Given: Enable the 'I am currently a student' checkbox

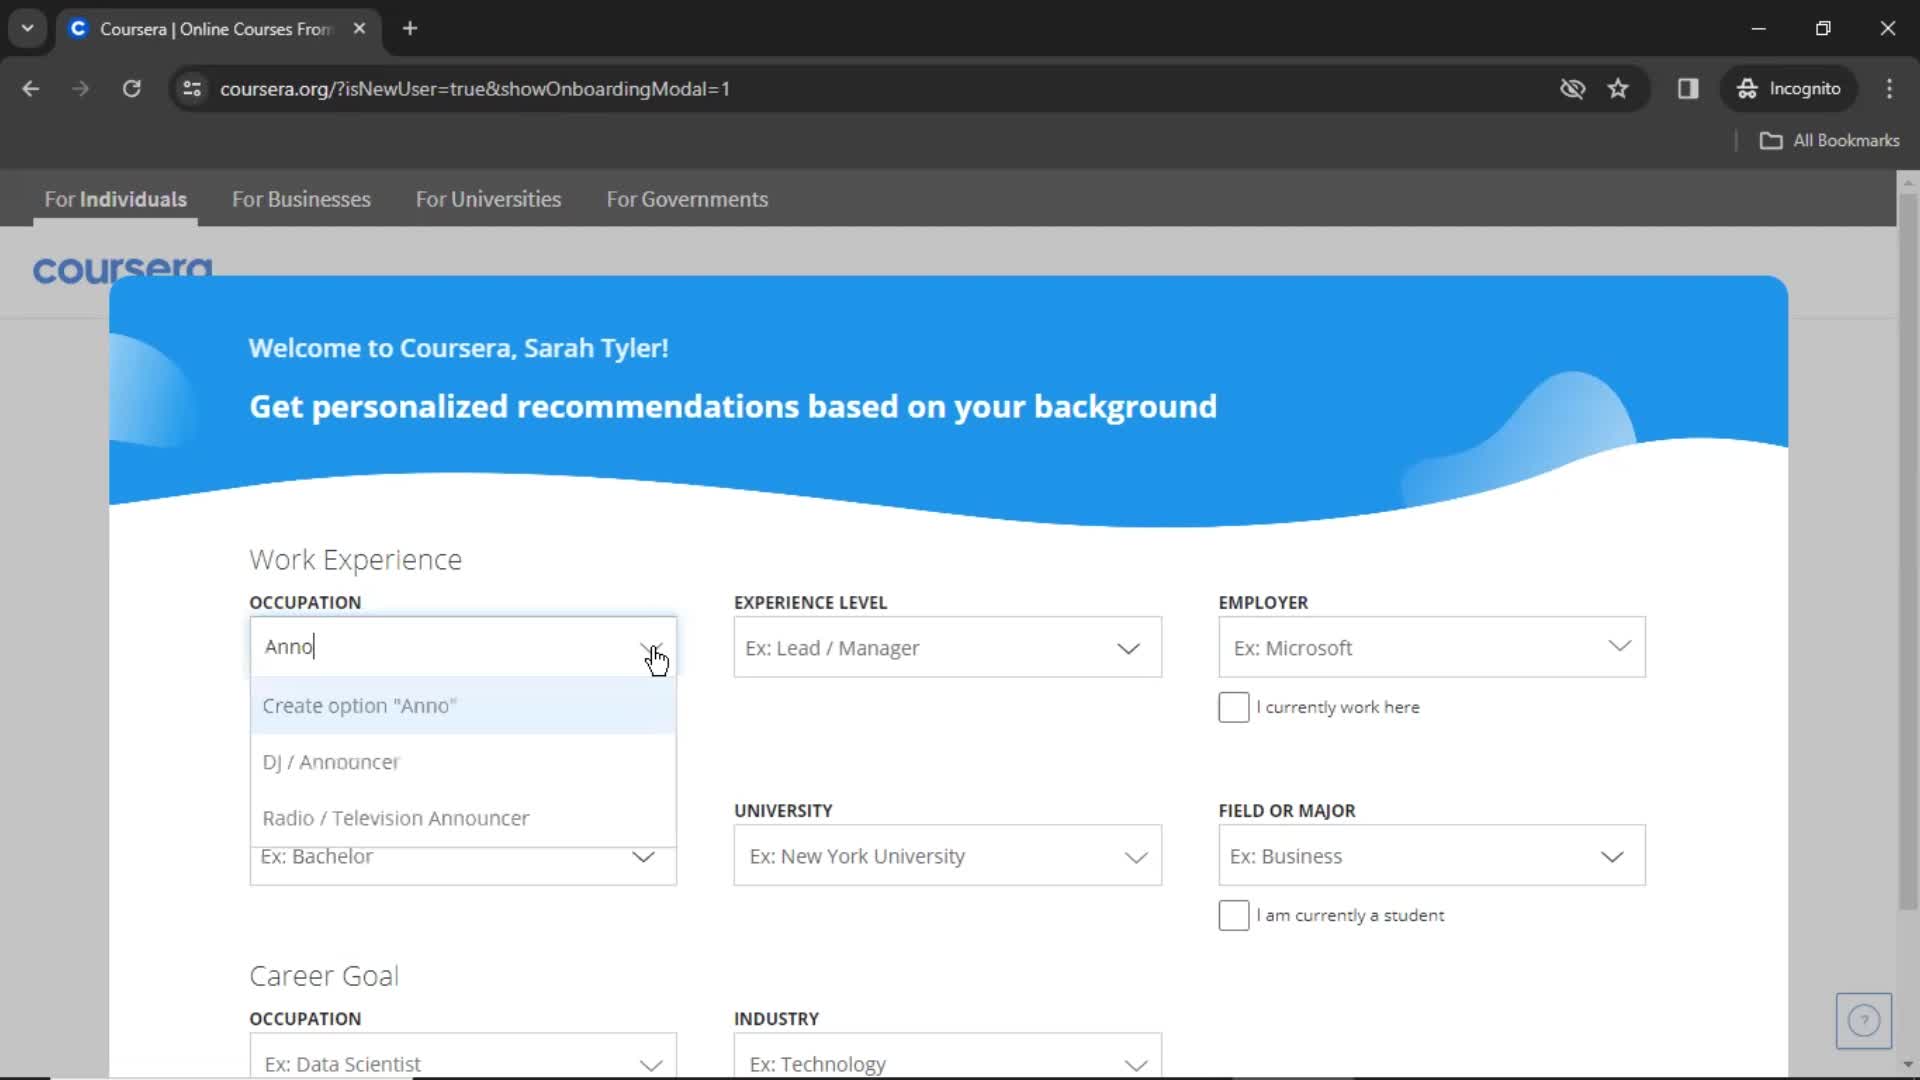Looking at the screenshot, I should 1232,915.
